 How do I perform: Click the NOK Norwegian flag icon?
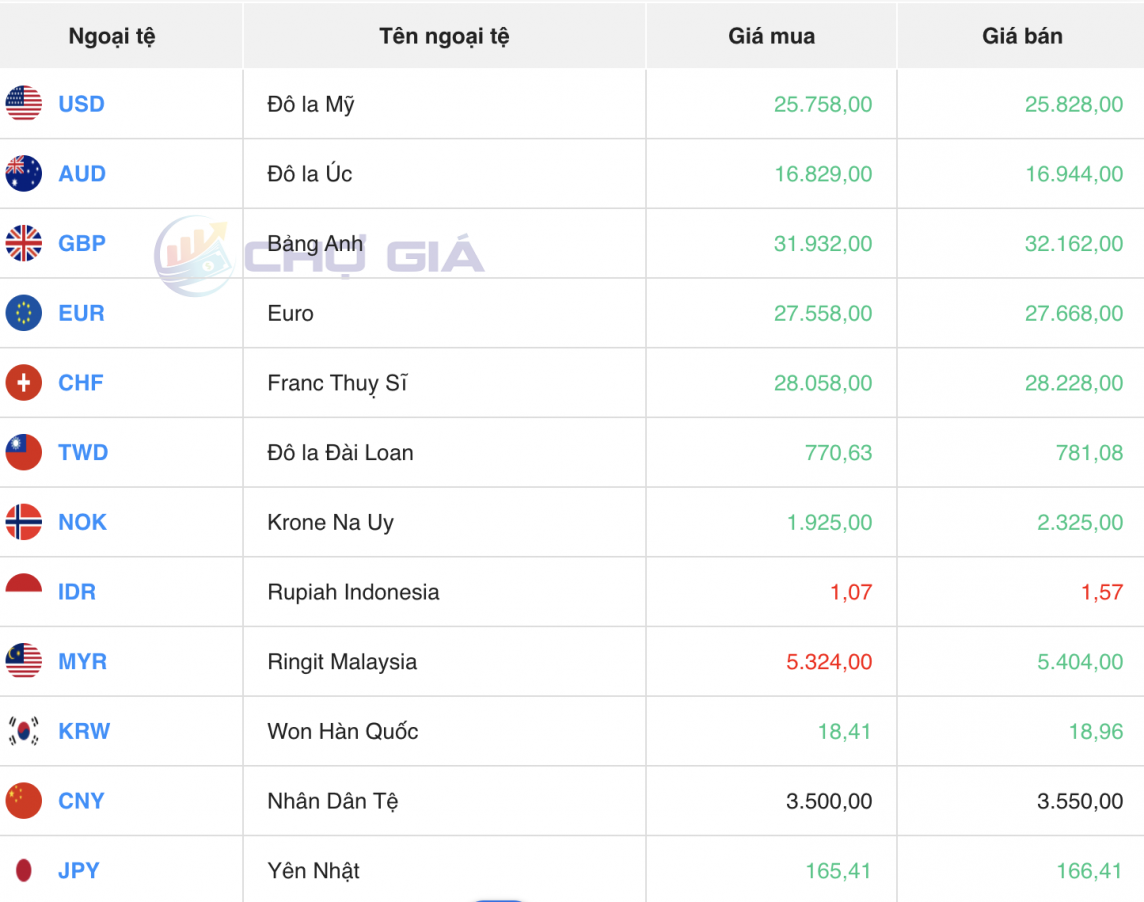tap(22, 522)
